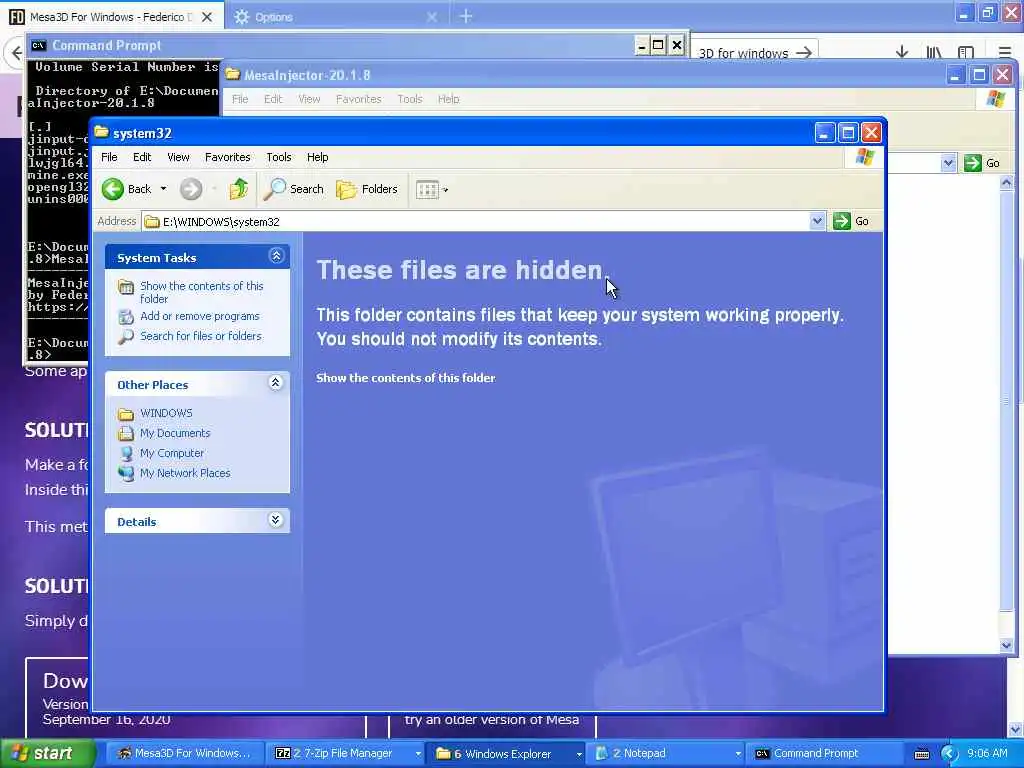Open 7-Zip File Manager taskbar group
1024x768 pixels.
click(346, 754)
